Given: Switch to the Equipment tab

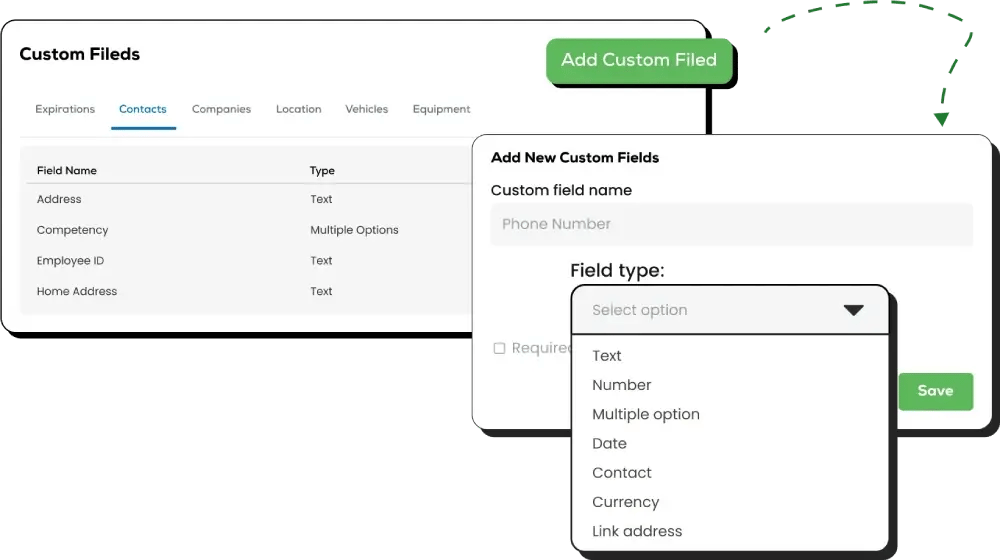Looking at the screenshot, I should tap(441, 109).
